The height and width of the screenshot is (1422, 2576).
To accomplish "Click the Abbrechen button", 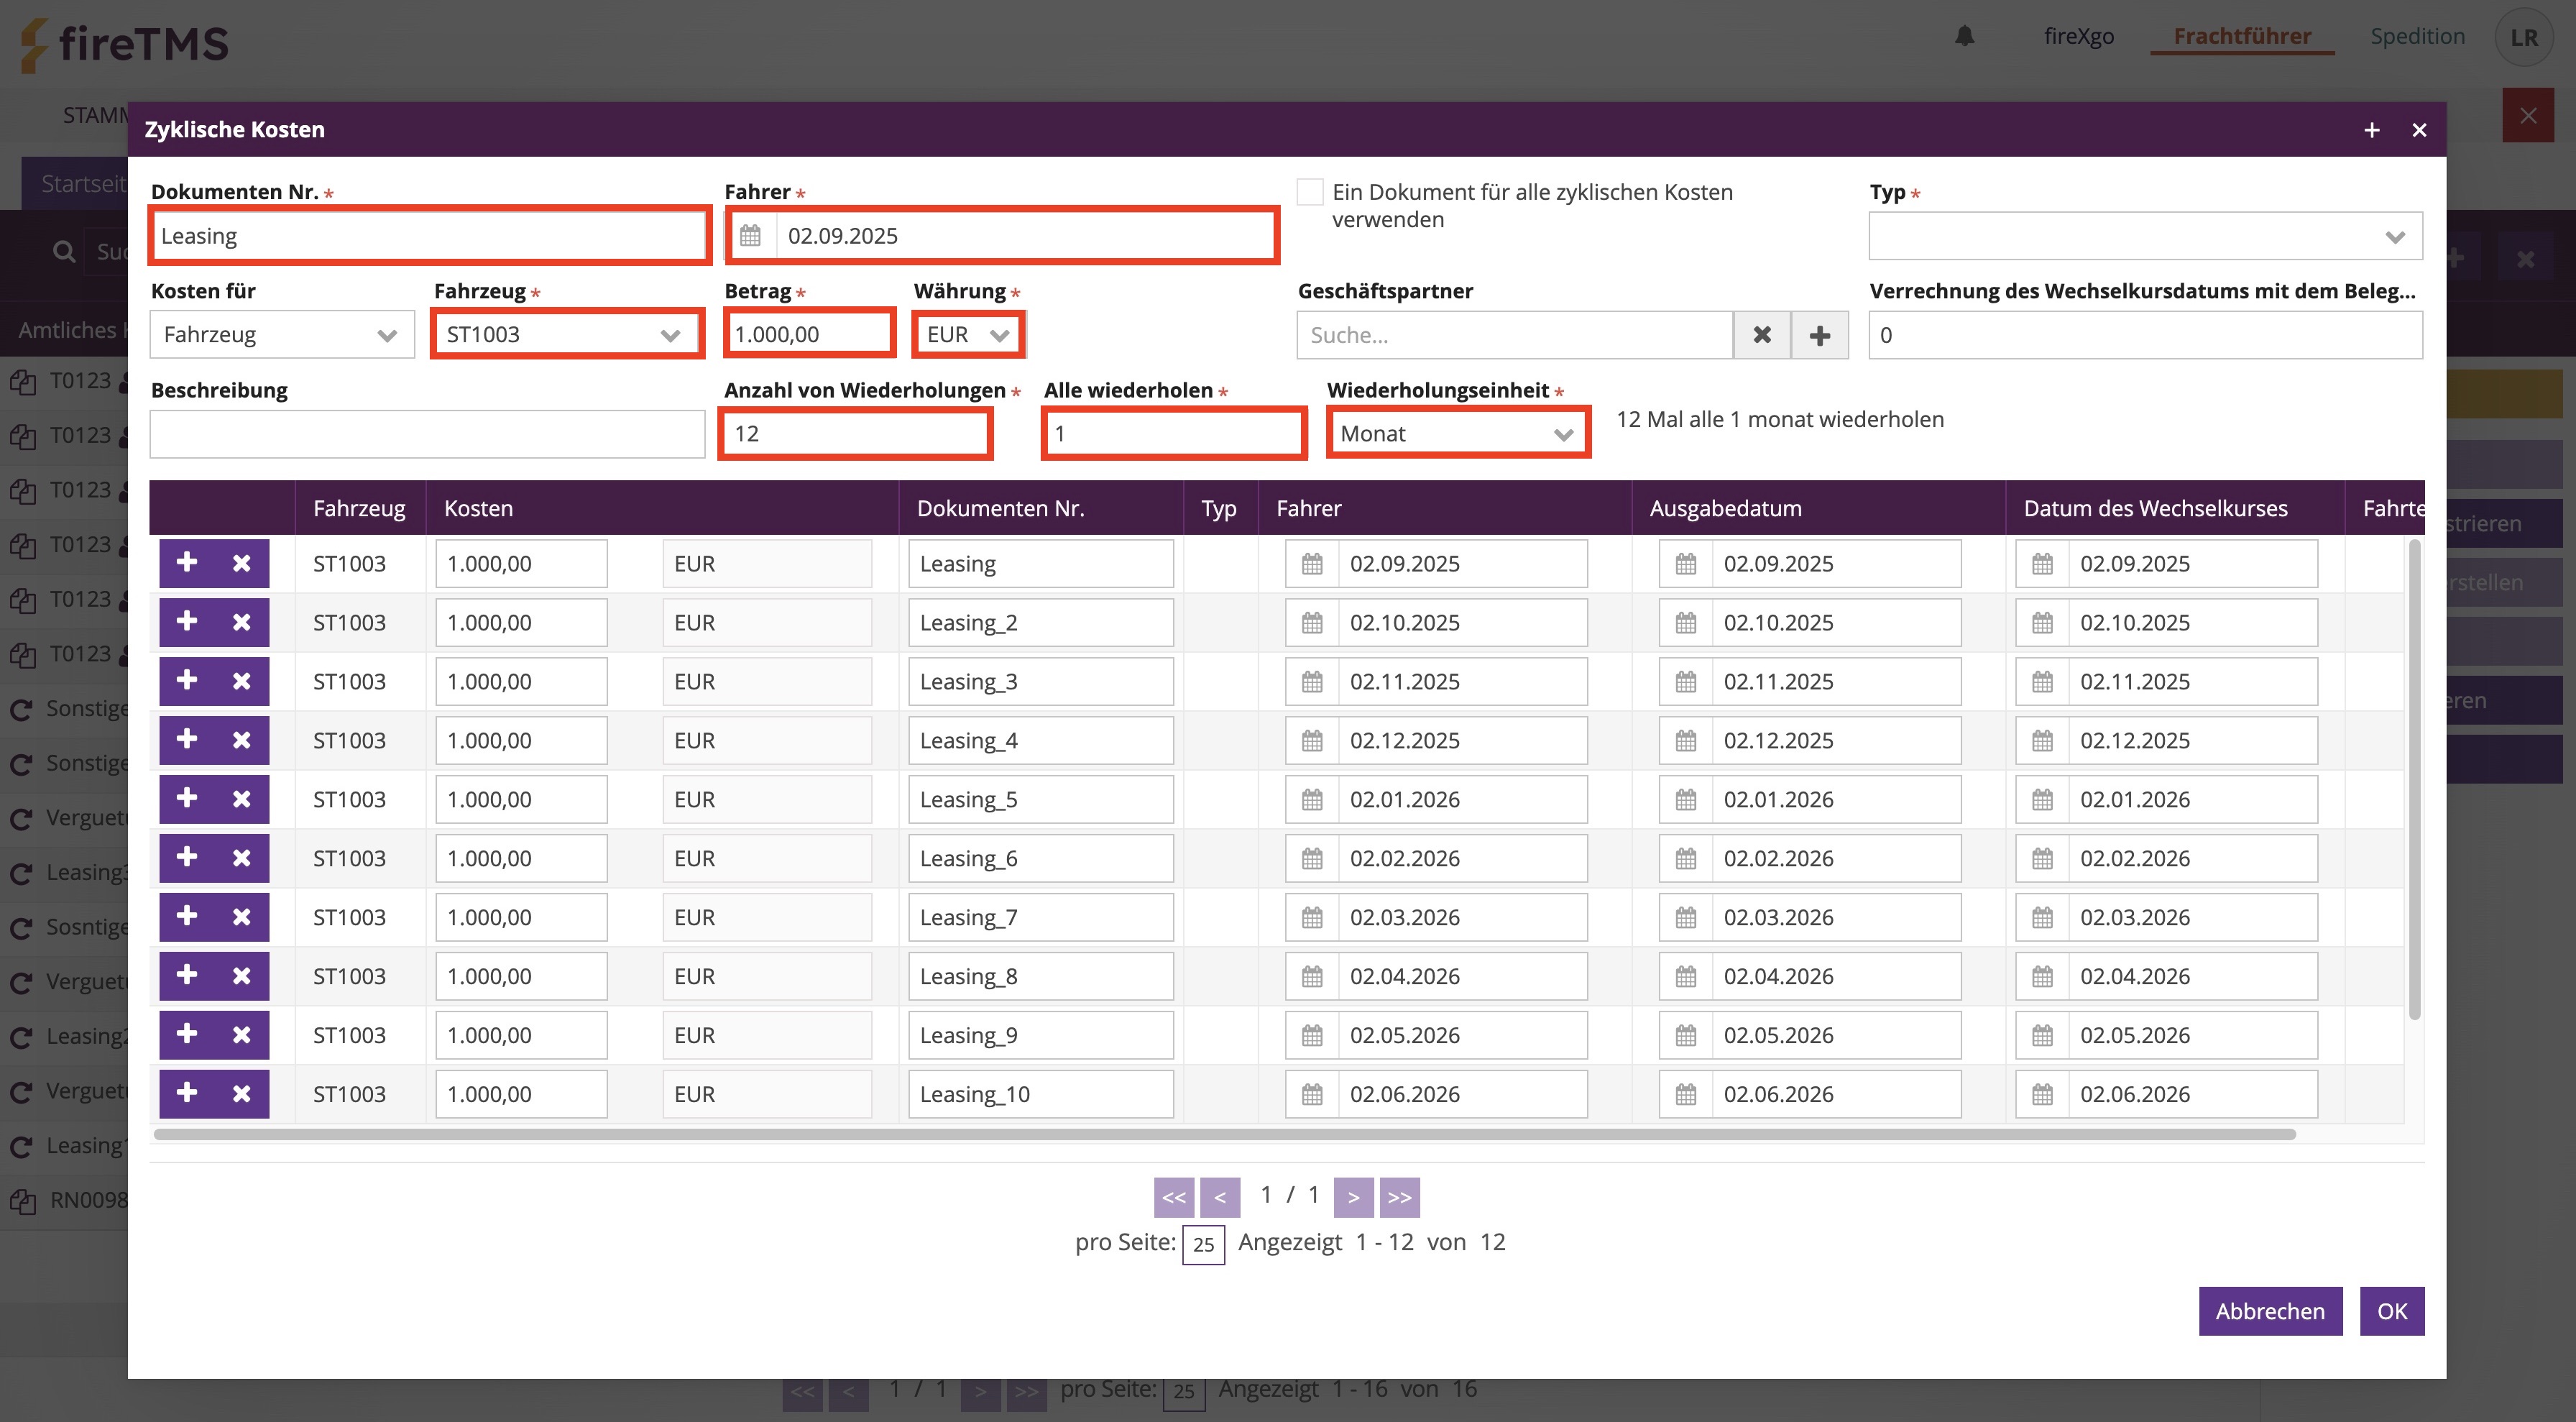I will (2269, 1311).
